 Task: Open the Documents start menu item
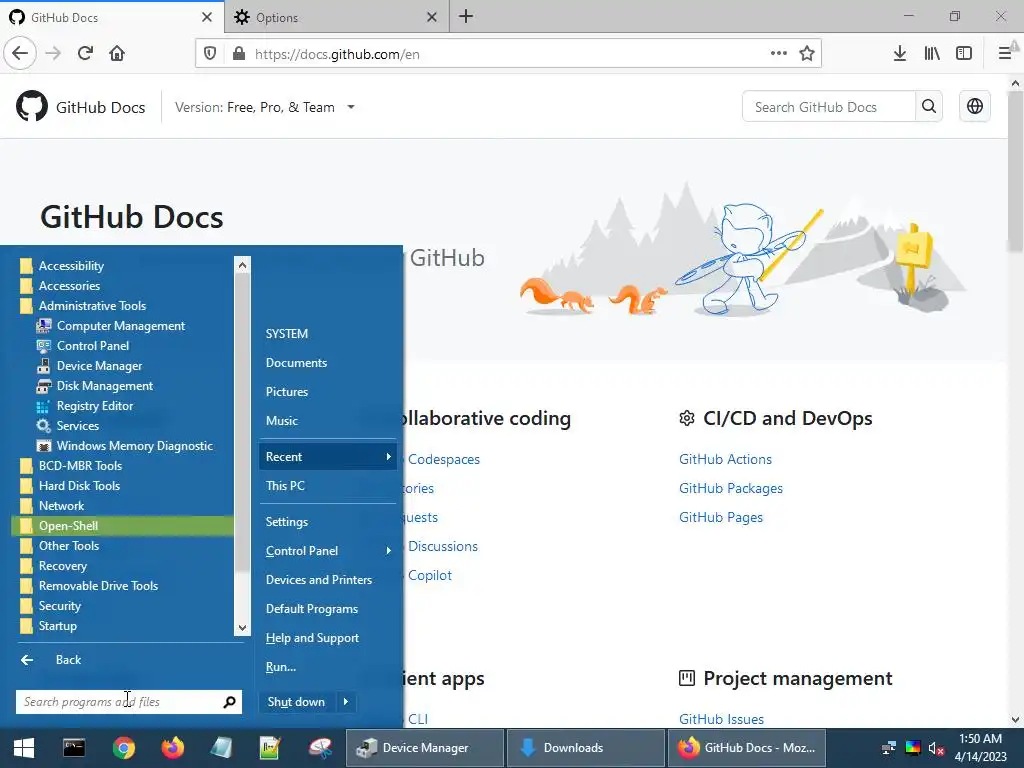[296, 362]
